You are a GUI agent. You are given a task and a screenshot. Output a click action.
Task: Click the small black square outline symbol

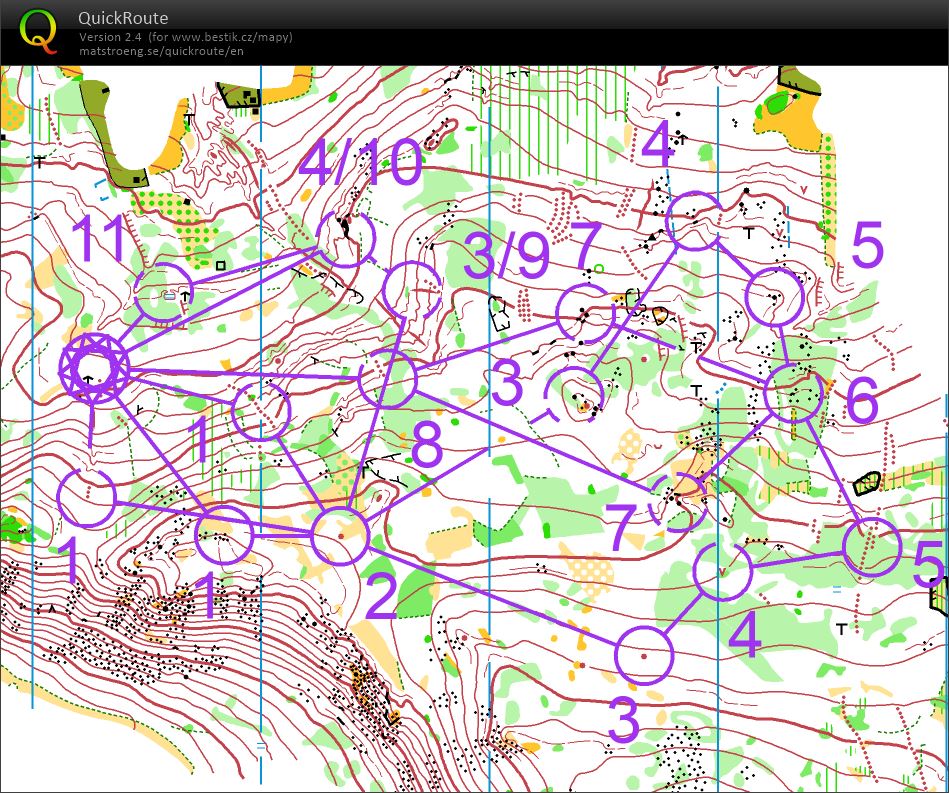point(220,265)
